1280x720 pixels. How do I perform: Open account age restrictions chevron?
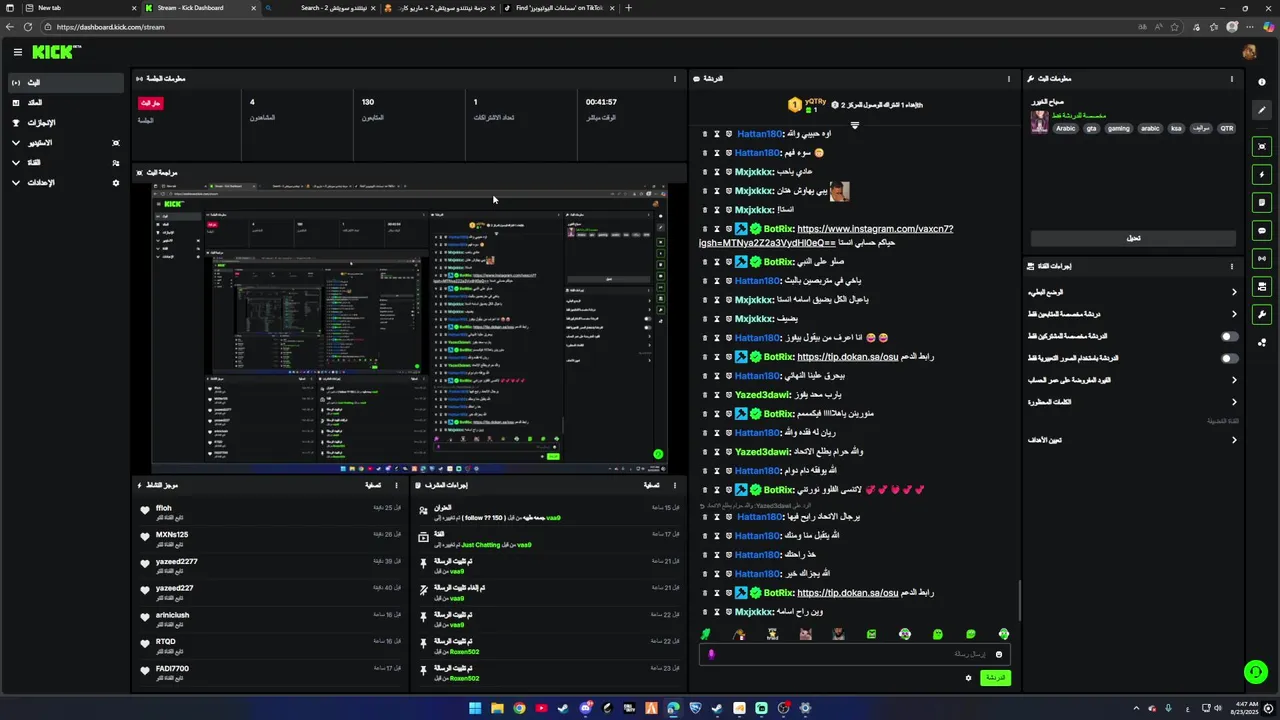[1234, 380]
